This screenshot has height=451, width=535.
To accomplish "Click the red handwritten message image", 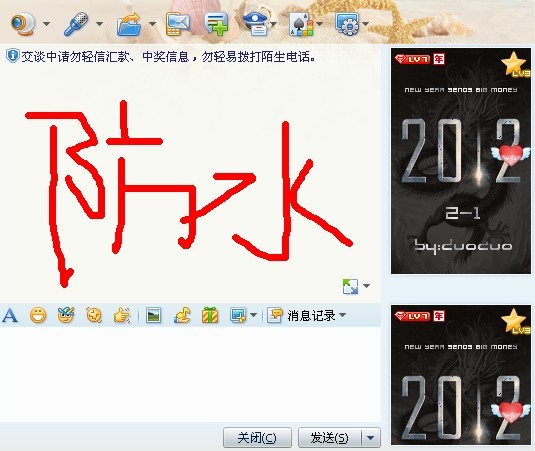I will (189, 194).
